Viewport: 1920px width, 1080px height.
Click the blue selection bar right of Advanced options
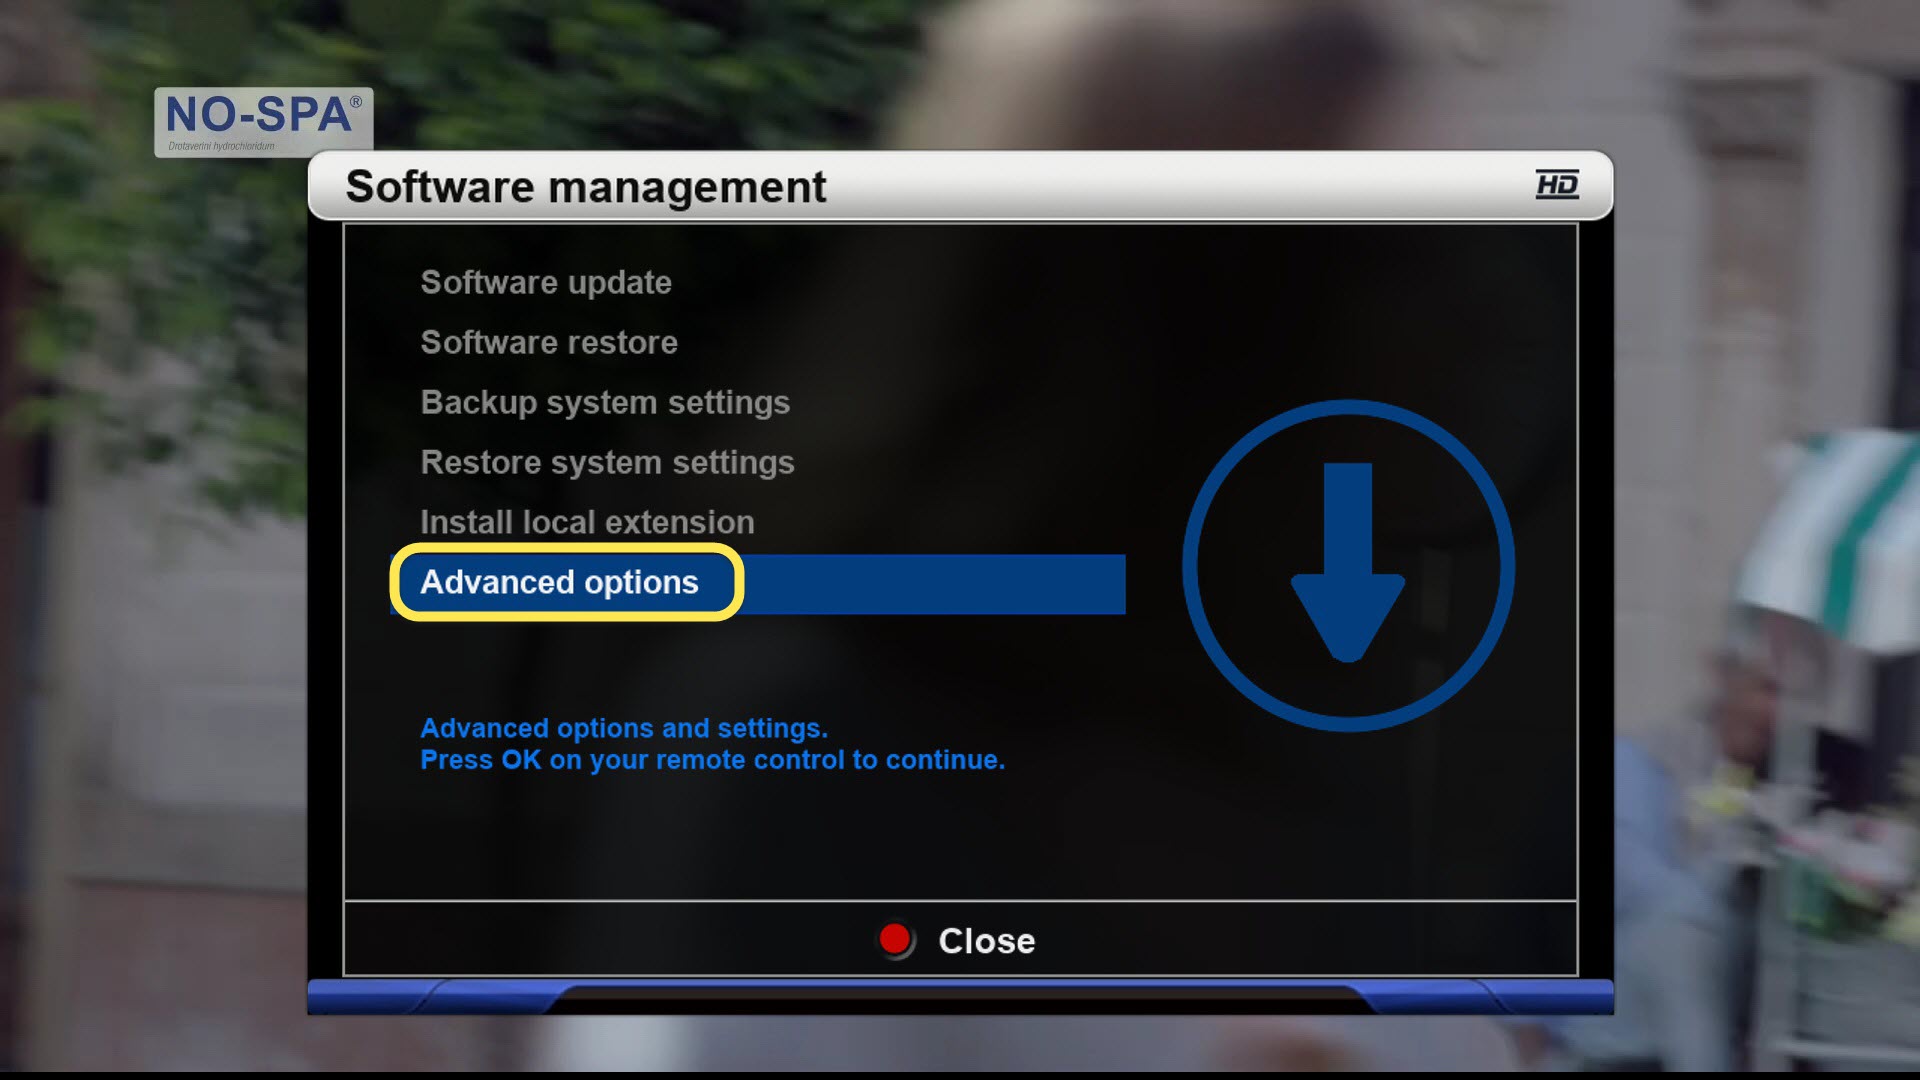click(x=935, y=584)
